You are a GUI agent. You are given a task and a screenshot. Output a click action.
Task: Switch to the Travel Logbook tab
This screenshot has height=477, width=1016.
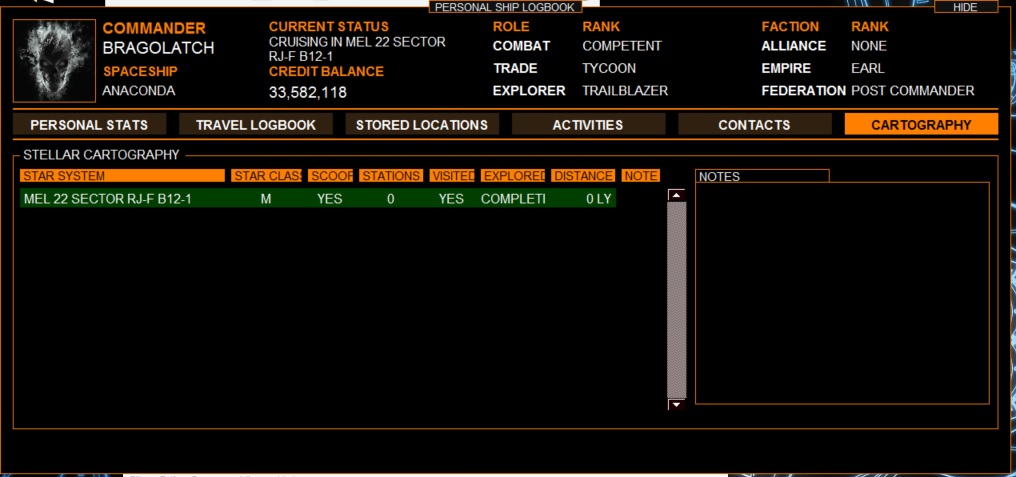[x=256, y=124]
